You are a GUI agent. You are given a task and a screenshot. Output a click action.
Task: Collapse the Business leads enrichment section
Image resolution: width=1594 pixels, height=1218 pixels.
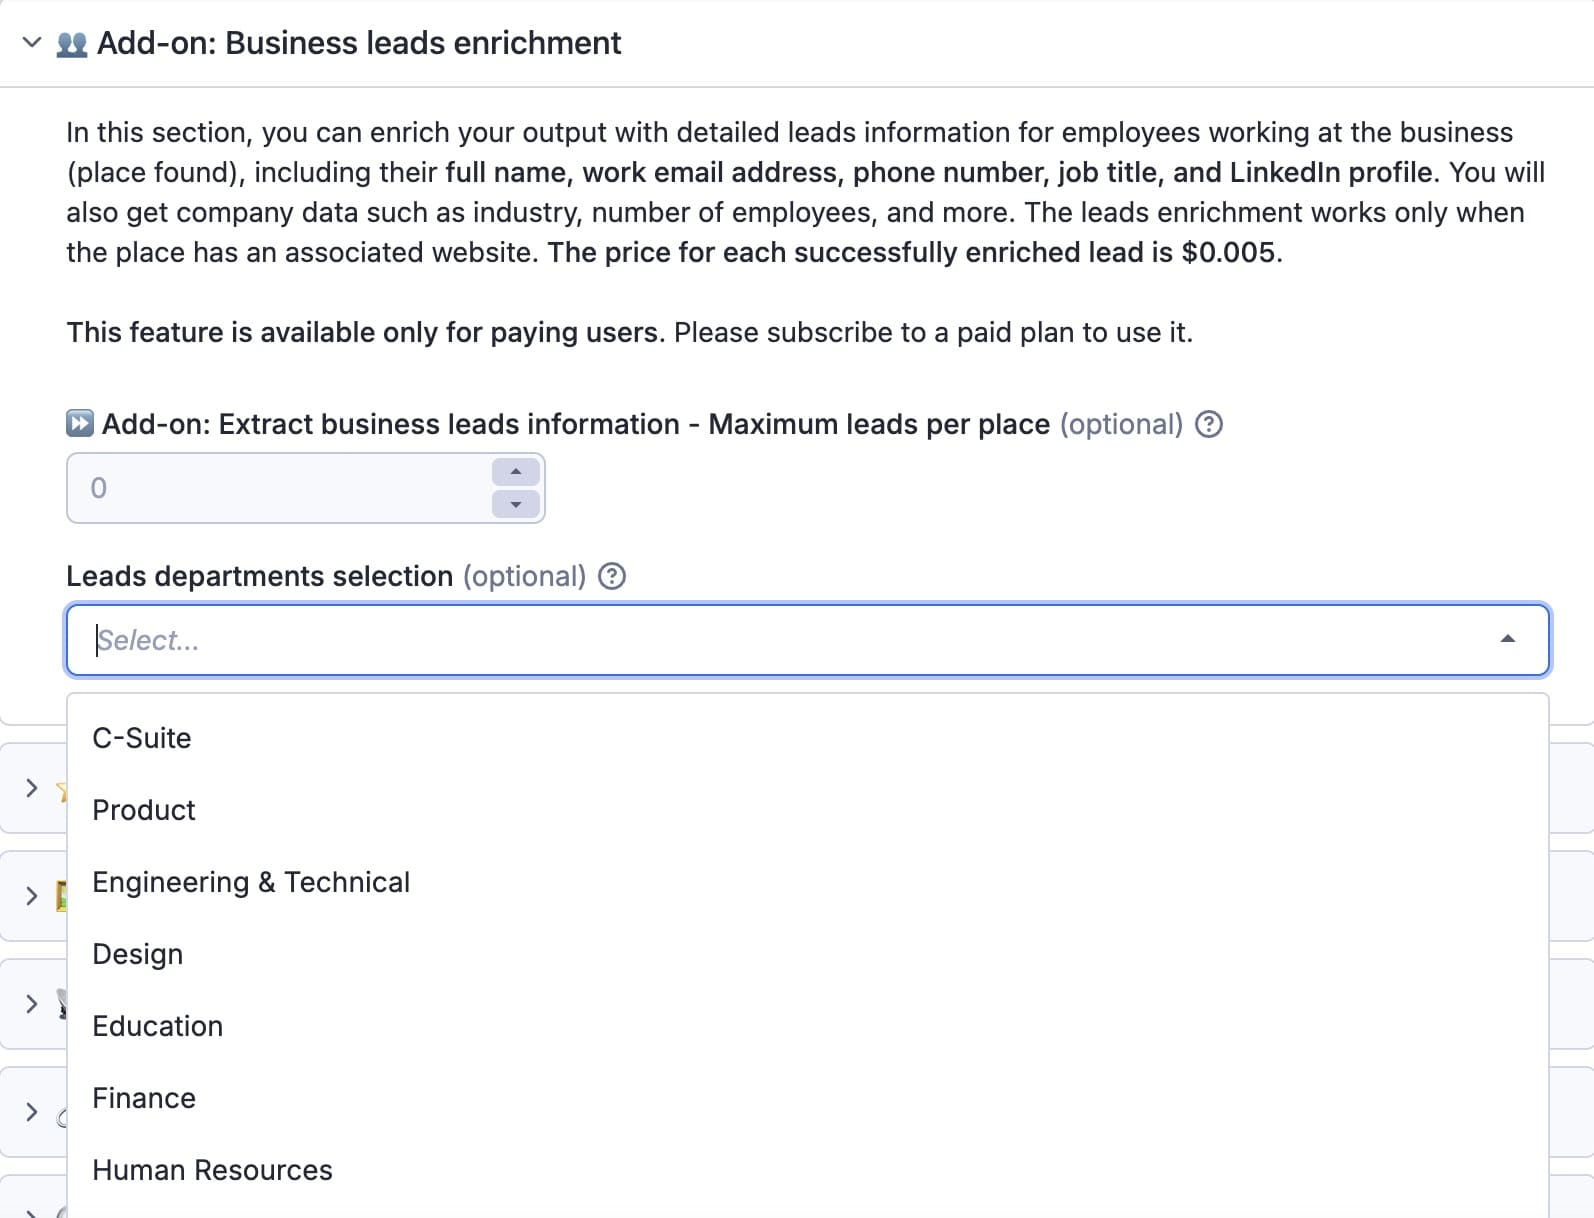[x=30, y=43]
